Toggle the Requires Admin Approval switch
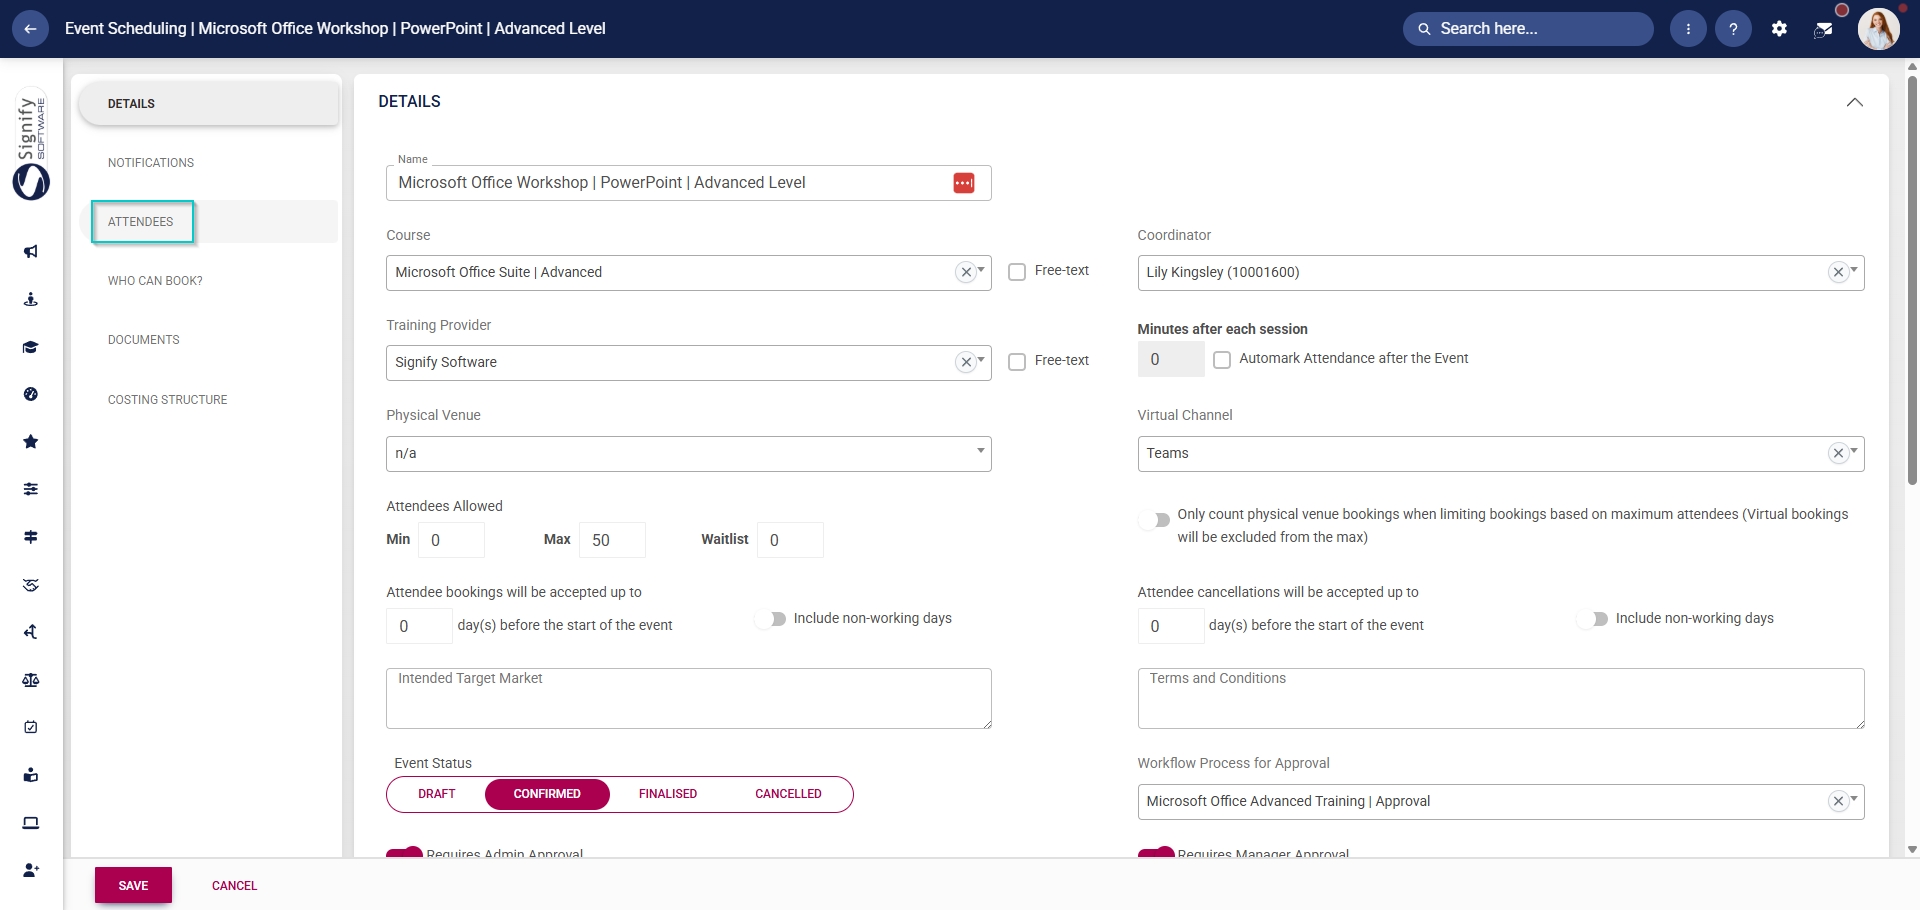Image resolution: width=1920 pixels, height=910 pixels. pyautogui.click(x=404, y=853)
